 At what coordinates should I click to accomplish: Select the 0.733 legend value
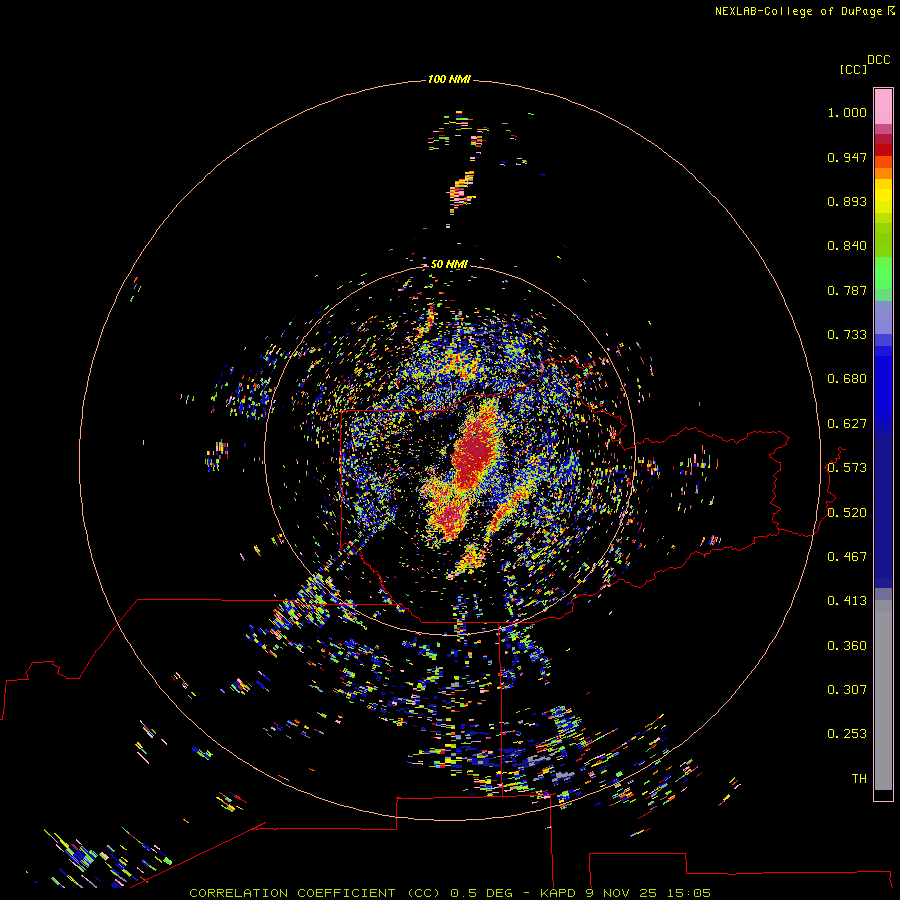coord(847,335)
